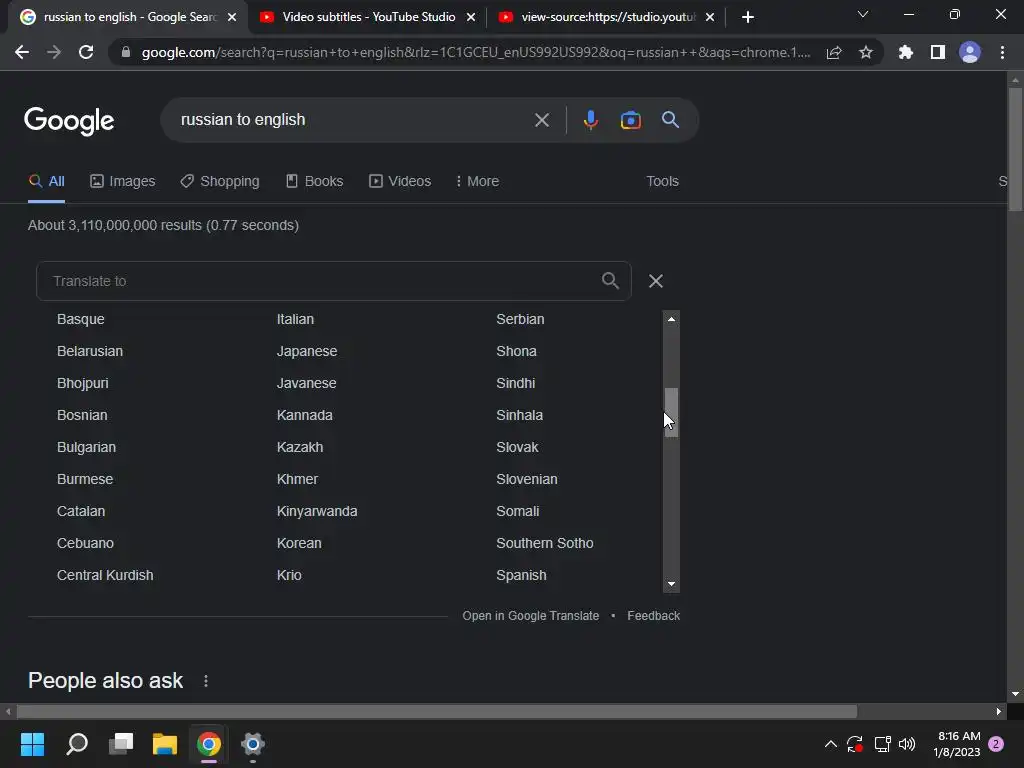Open in Google Translate link

530,616
